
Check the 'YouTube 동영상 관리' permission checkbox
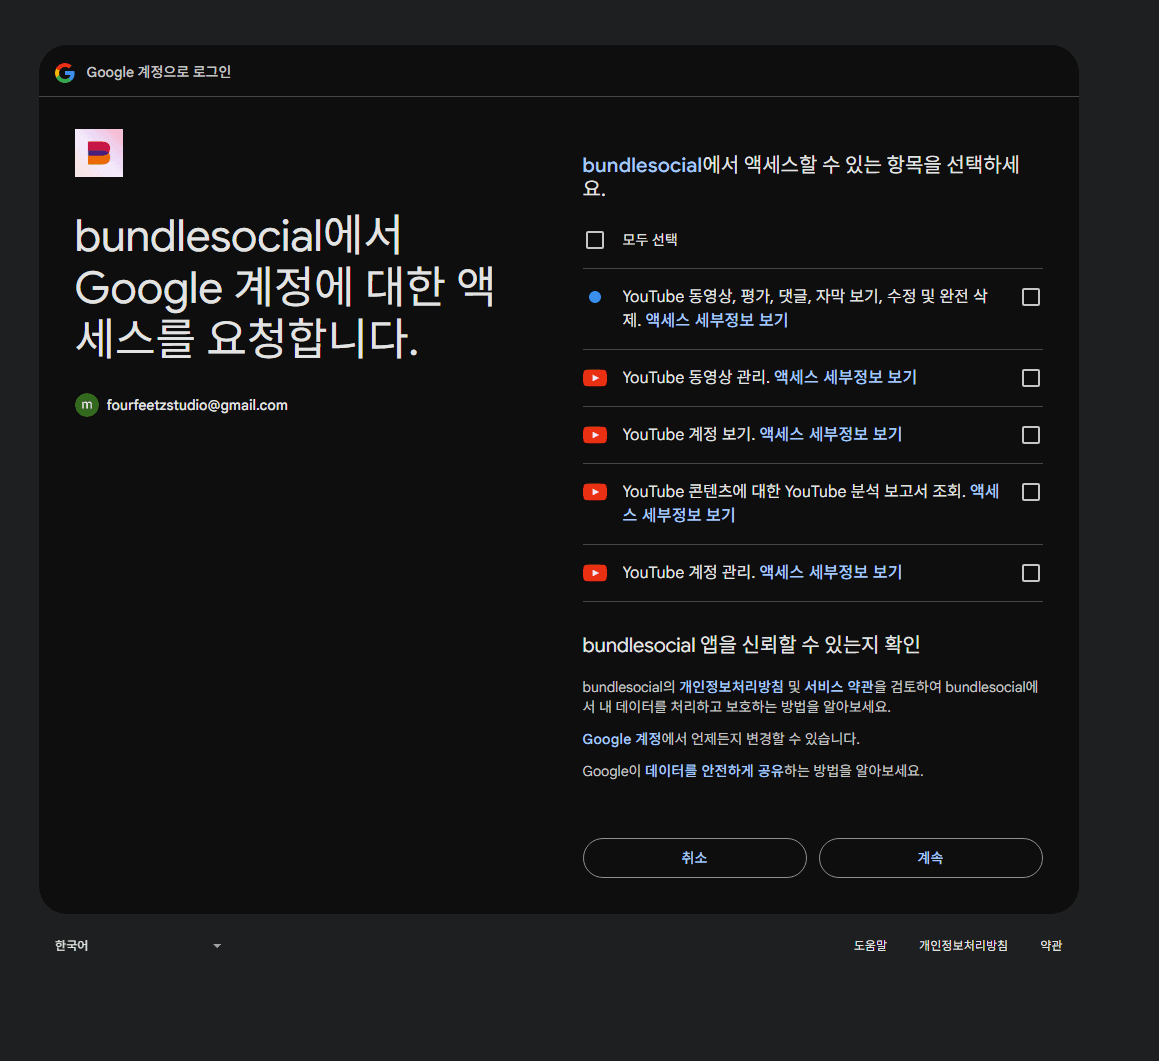1030,378
